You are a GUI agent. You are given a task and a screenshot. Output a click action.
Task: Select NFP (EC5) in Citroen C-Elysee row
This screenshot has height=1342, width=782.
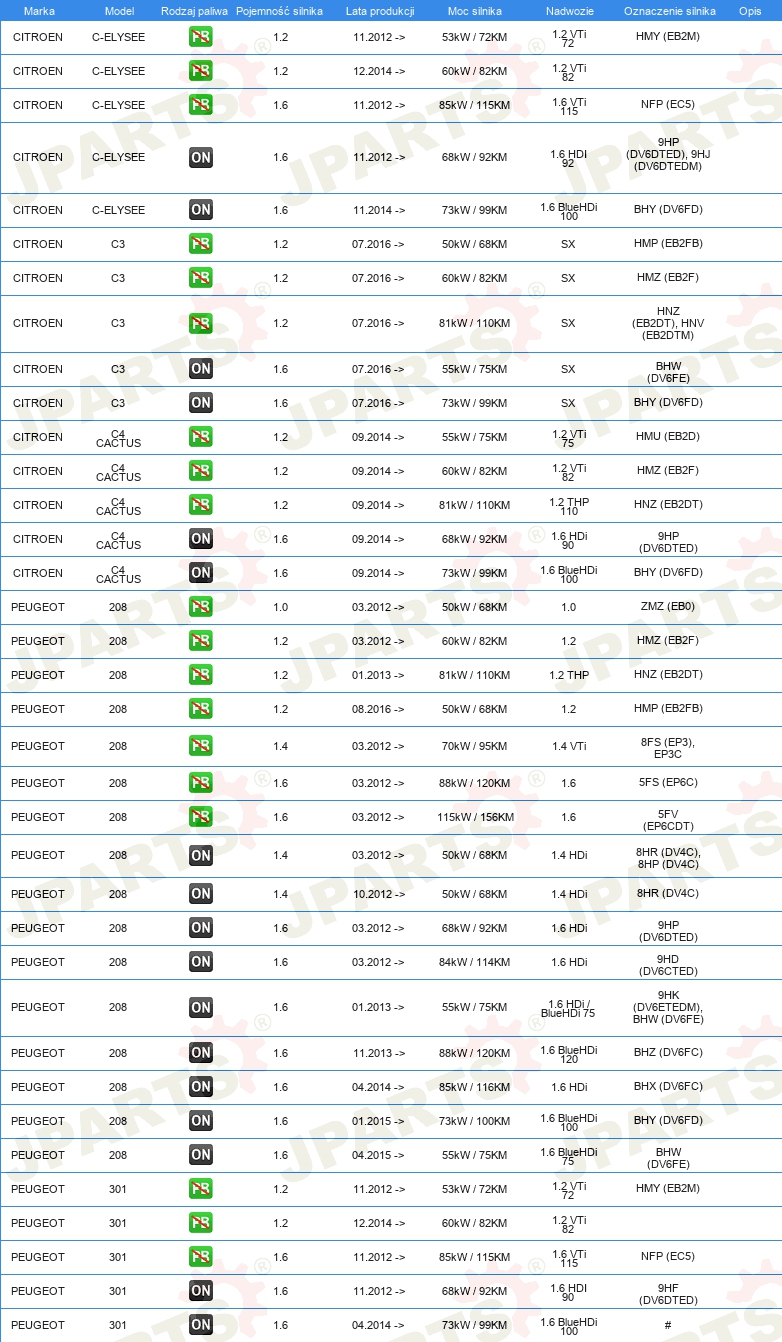click(x=668, y=104)
